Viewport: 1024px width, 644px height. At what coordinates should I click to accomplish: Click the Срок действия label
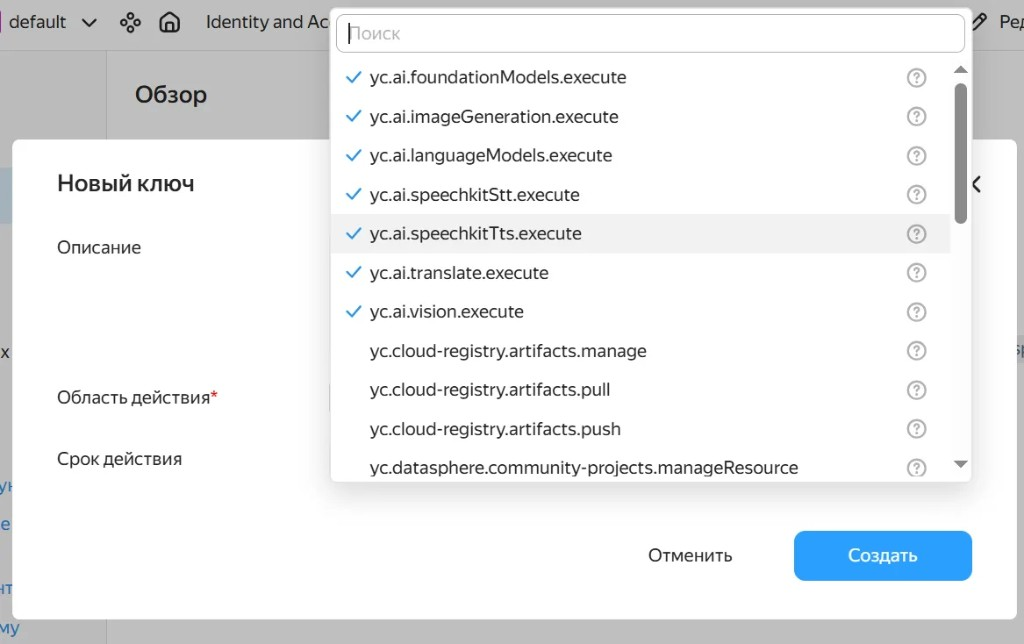[120, 459]
